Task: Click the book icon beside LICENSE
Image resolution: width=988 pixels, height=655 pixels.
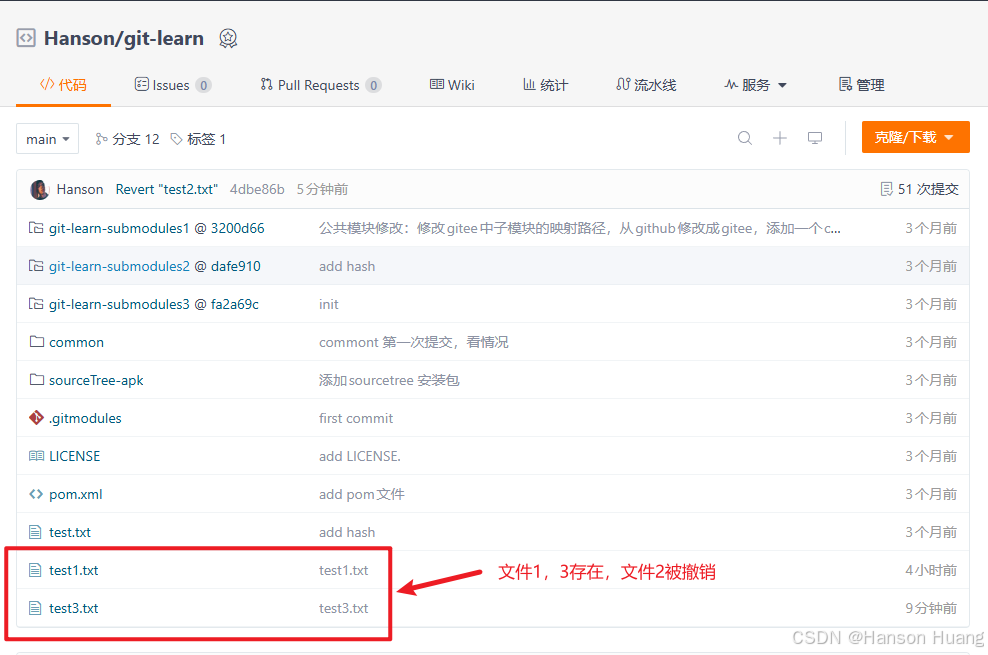Action: [37, 455]
